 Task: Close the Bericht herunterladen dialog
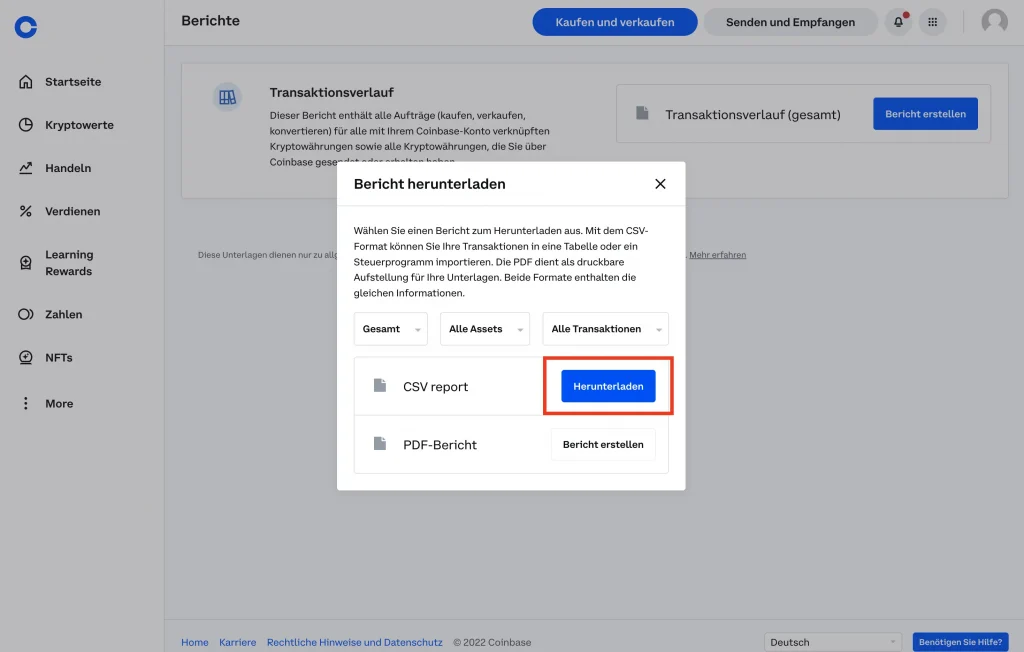660,184
